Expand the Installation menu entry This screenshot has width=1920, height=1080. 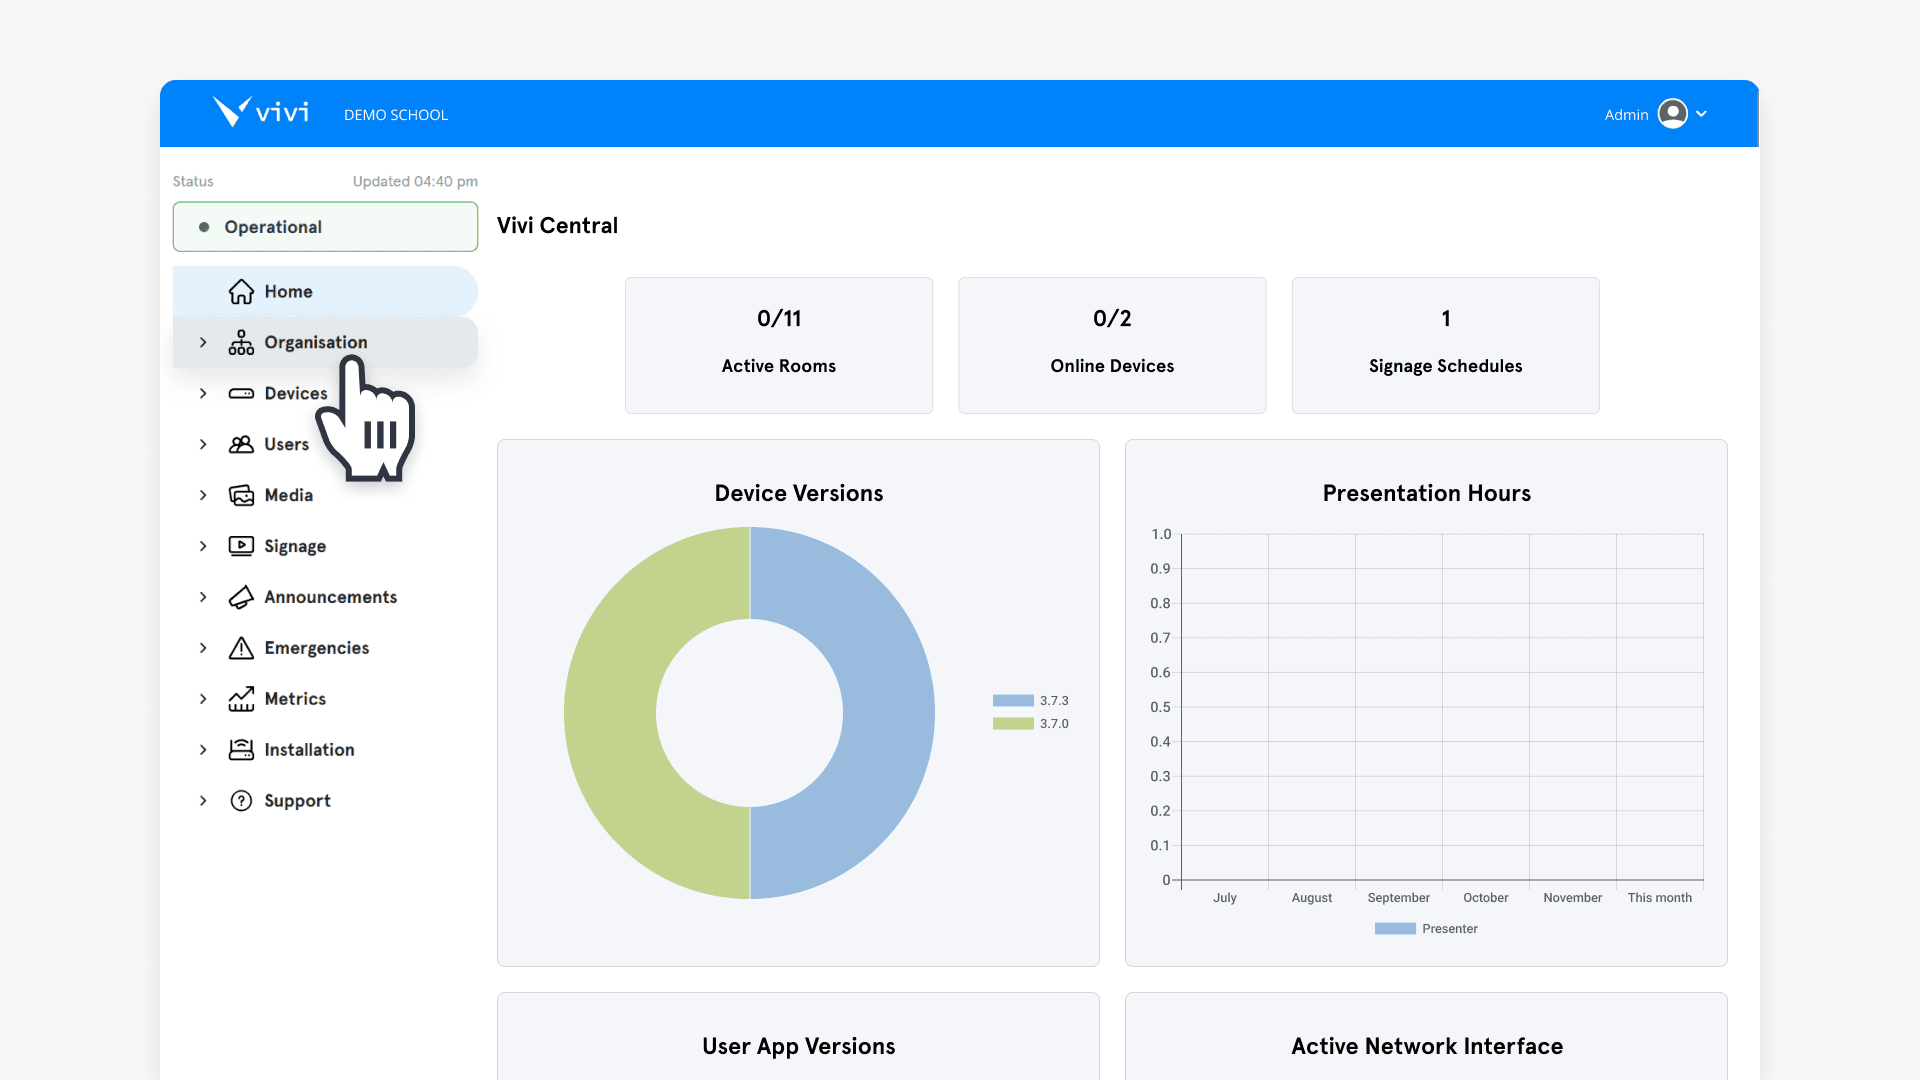coord(203,749)
